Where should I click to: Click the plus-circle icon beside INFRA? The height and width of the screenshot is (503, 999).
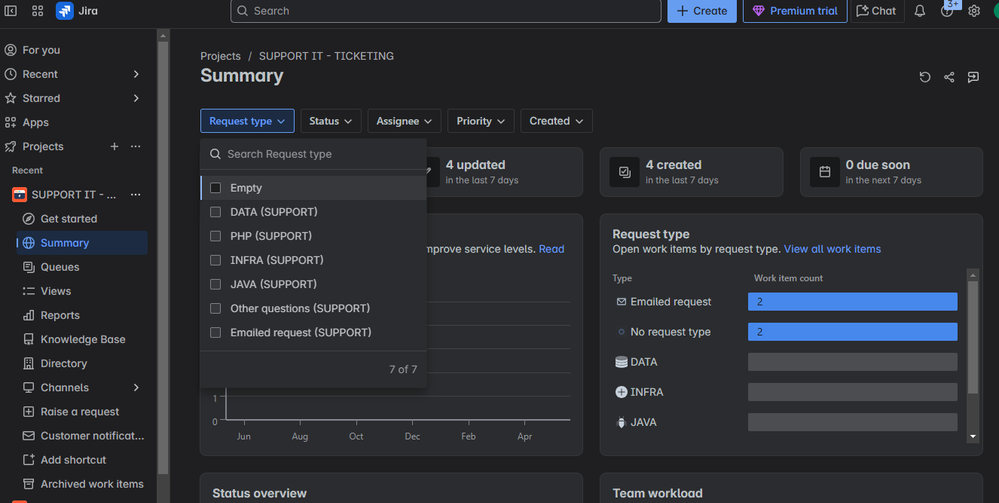click(x=621, y=392)
